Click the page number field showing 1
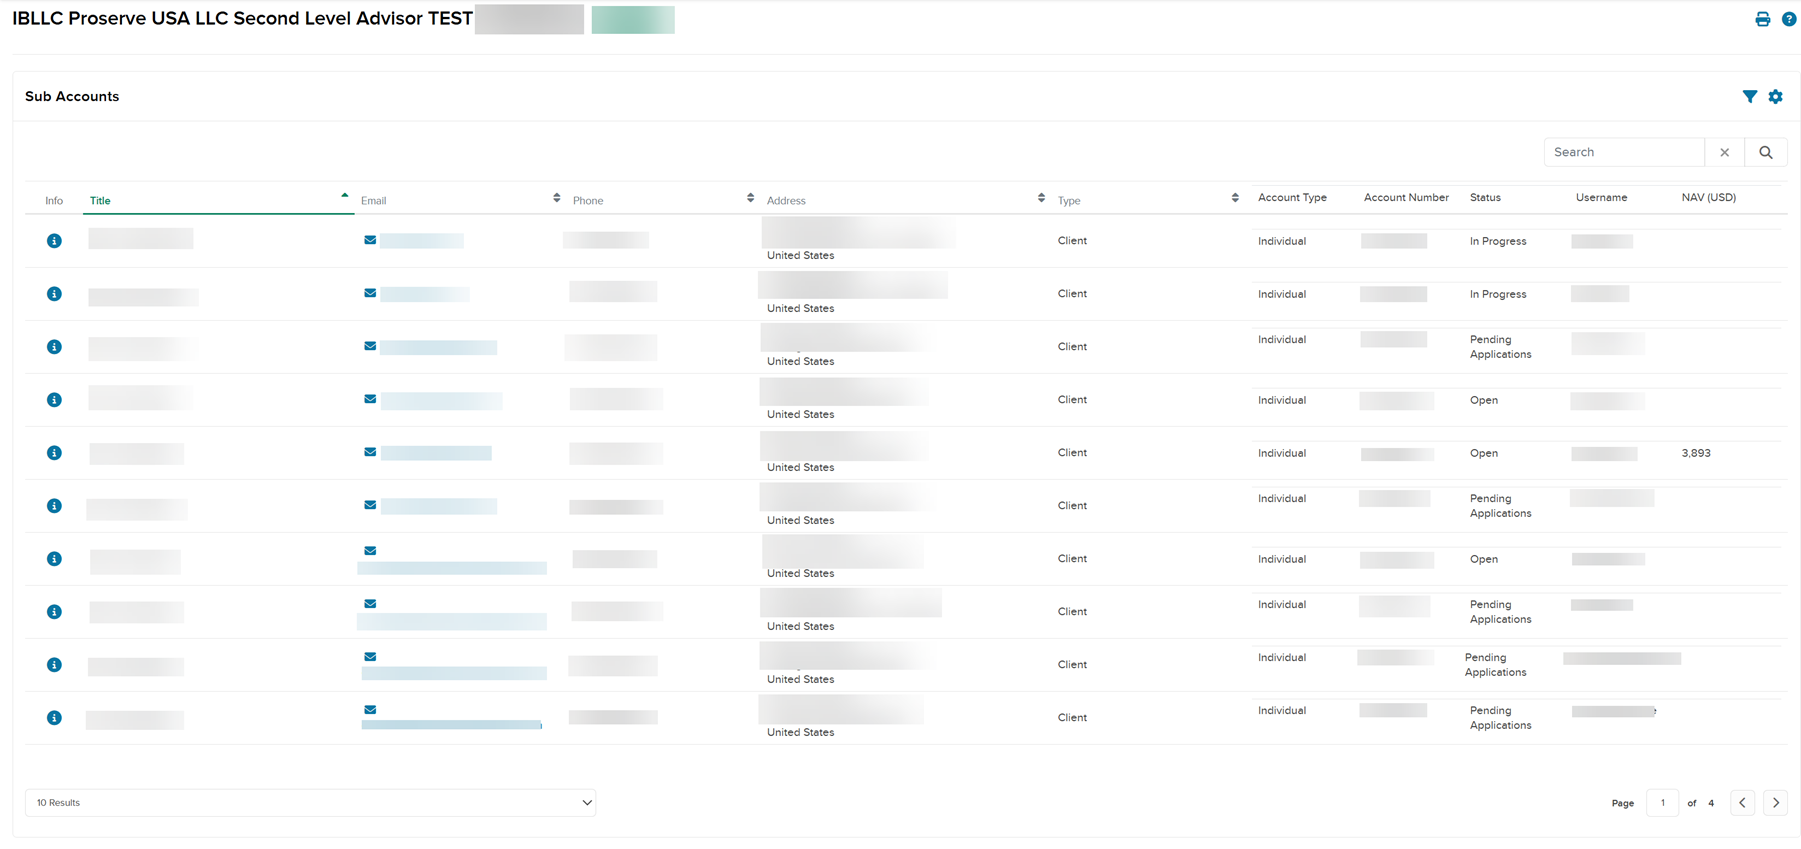This screenshot has width=1801, height=849. point(1662,803)
